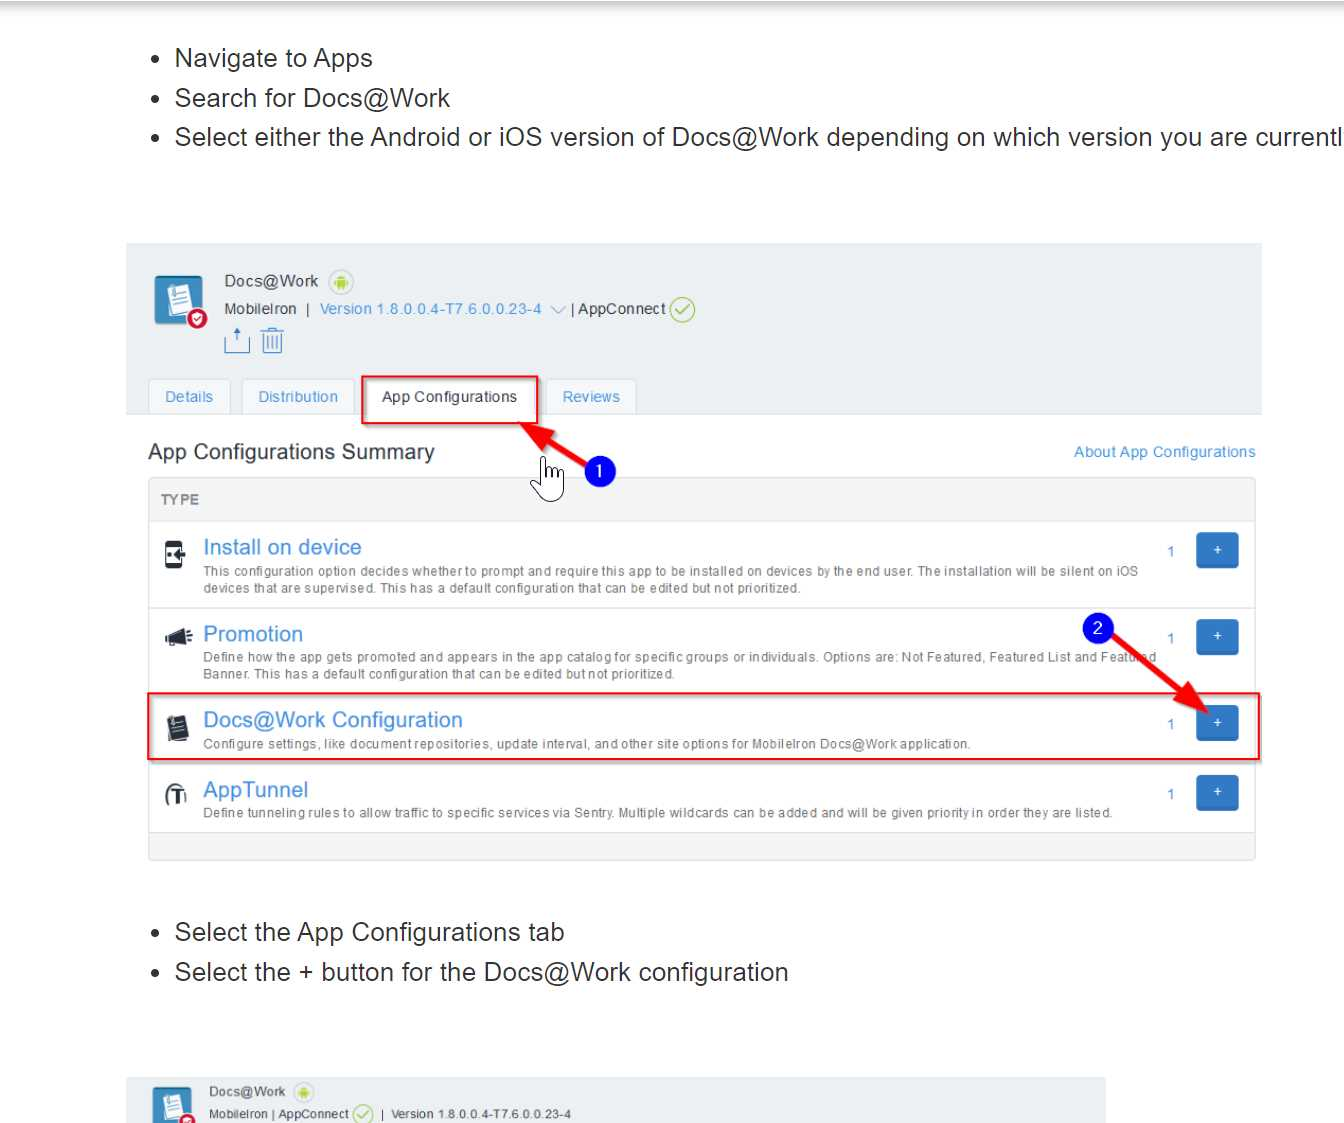Add an Install on device configuration

[x=1217, y=550]
